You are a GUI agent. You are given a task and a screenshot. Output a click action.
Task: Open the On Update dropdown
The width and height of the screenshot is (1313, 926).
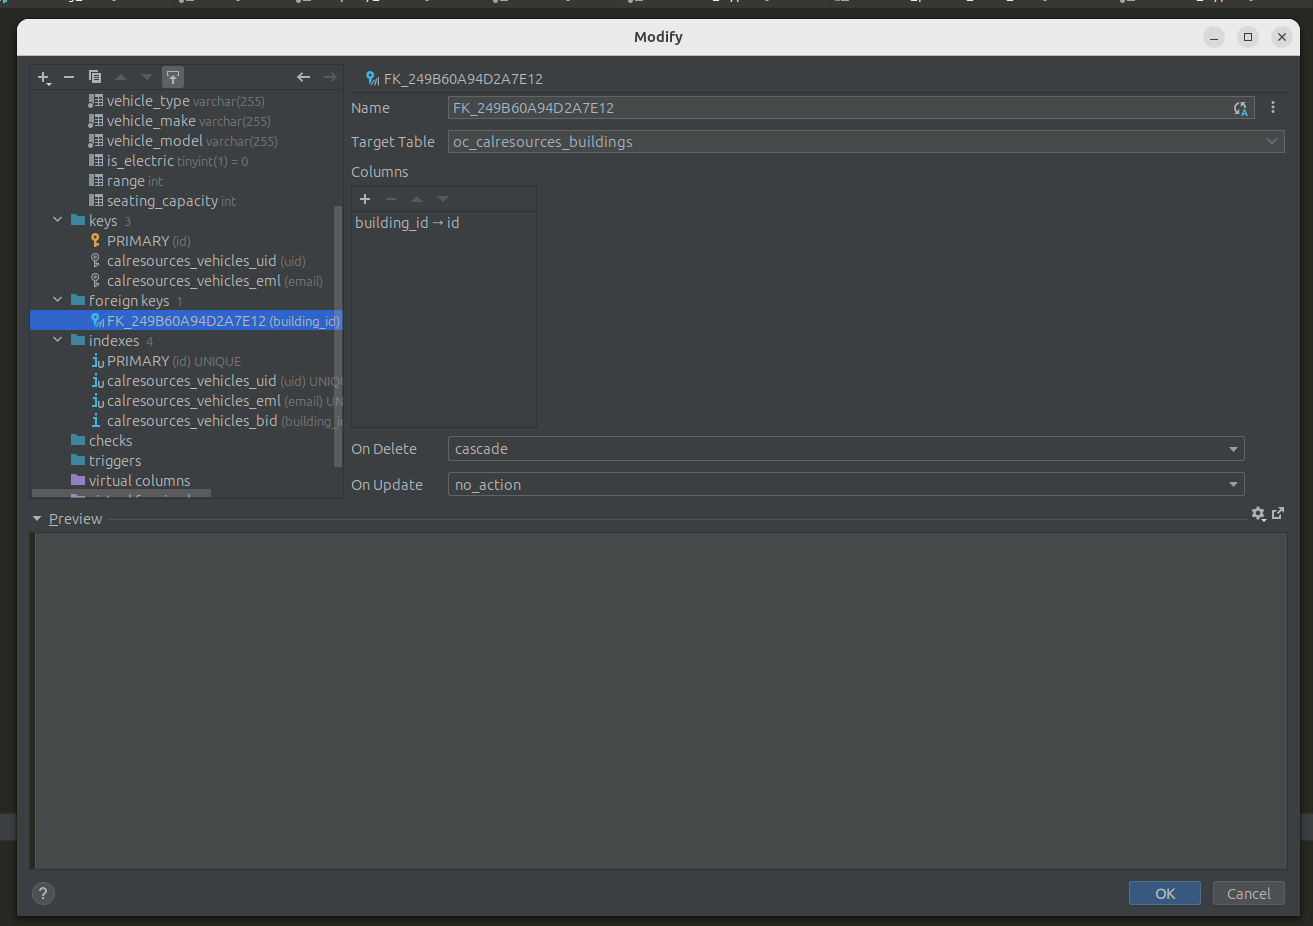click(1233, 484)
